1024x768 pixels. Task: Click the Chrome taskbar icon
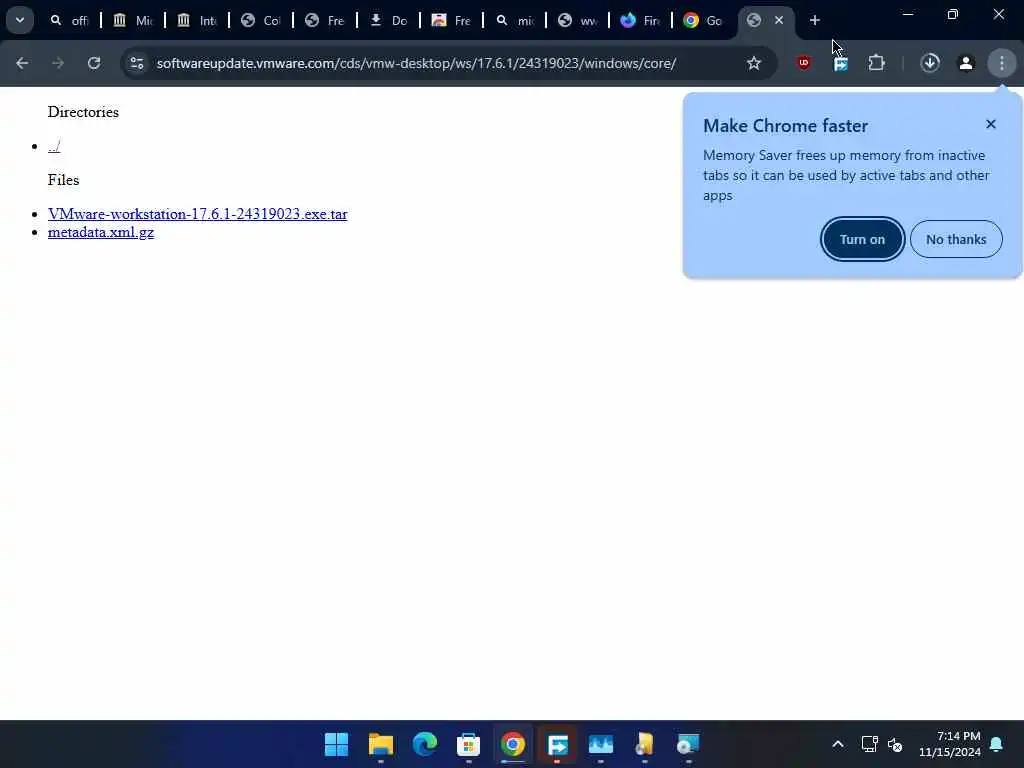pos(513,744)
